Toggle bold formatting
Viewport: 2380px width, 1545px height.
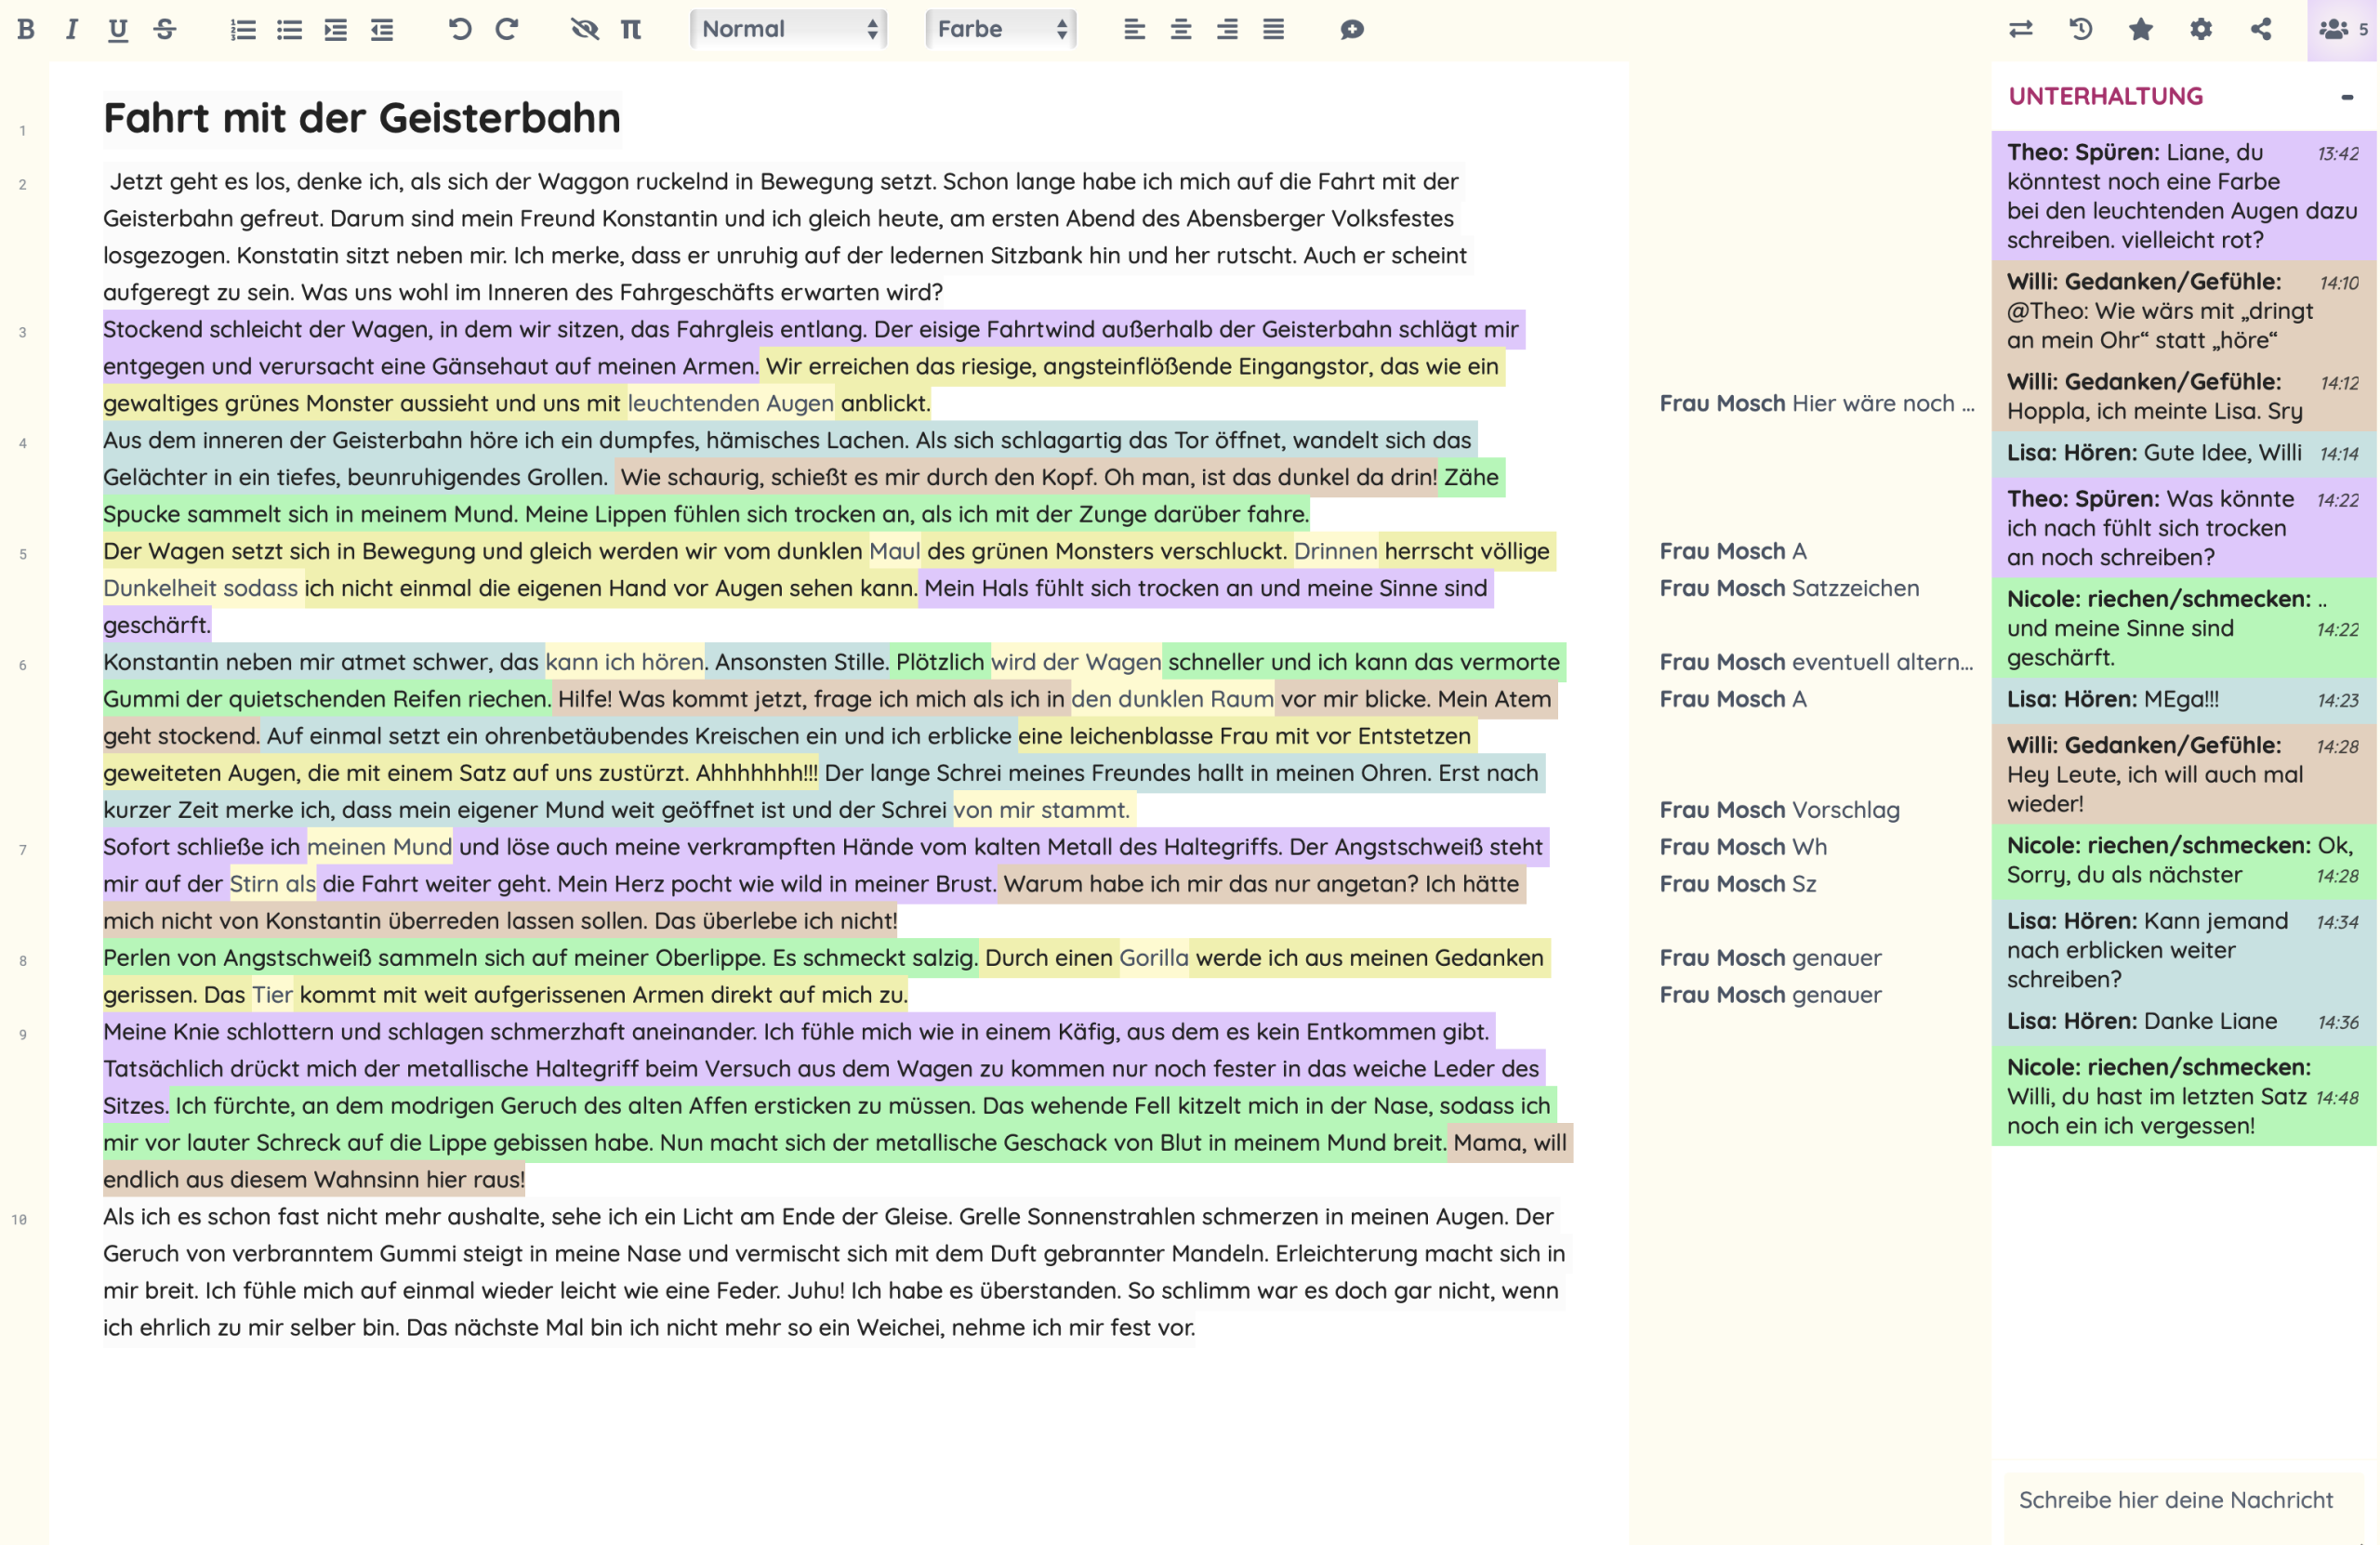point(26,29)
